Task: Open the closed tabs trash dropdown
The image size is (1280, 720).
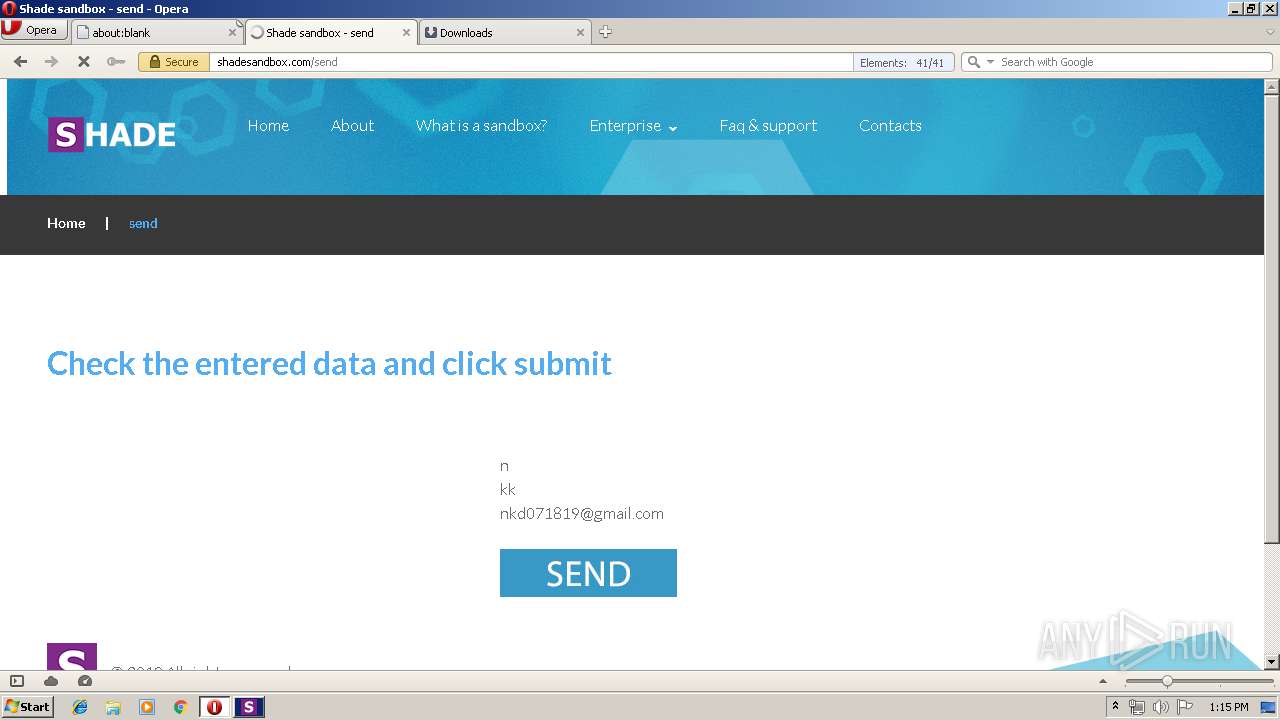Action: pyautogui.click(x=1270, y=32)
